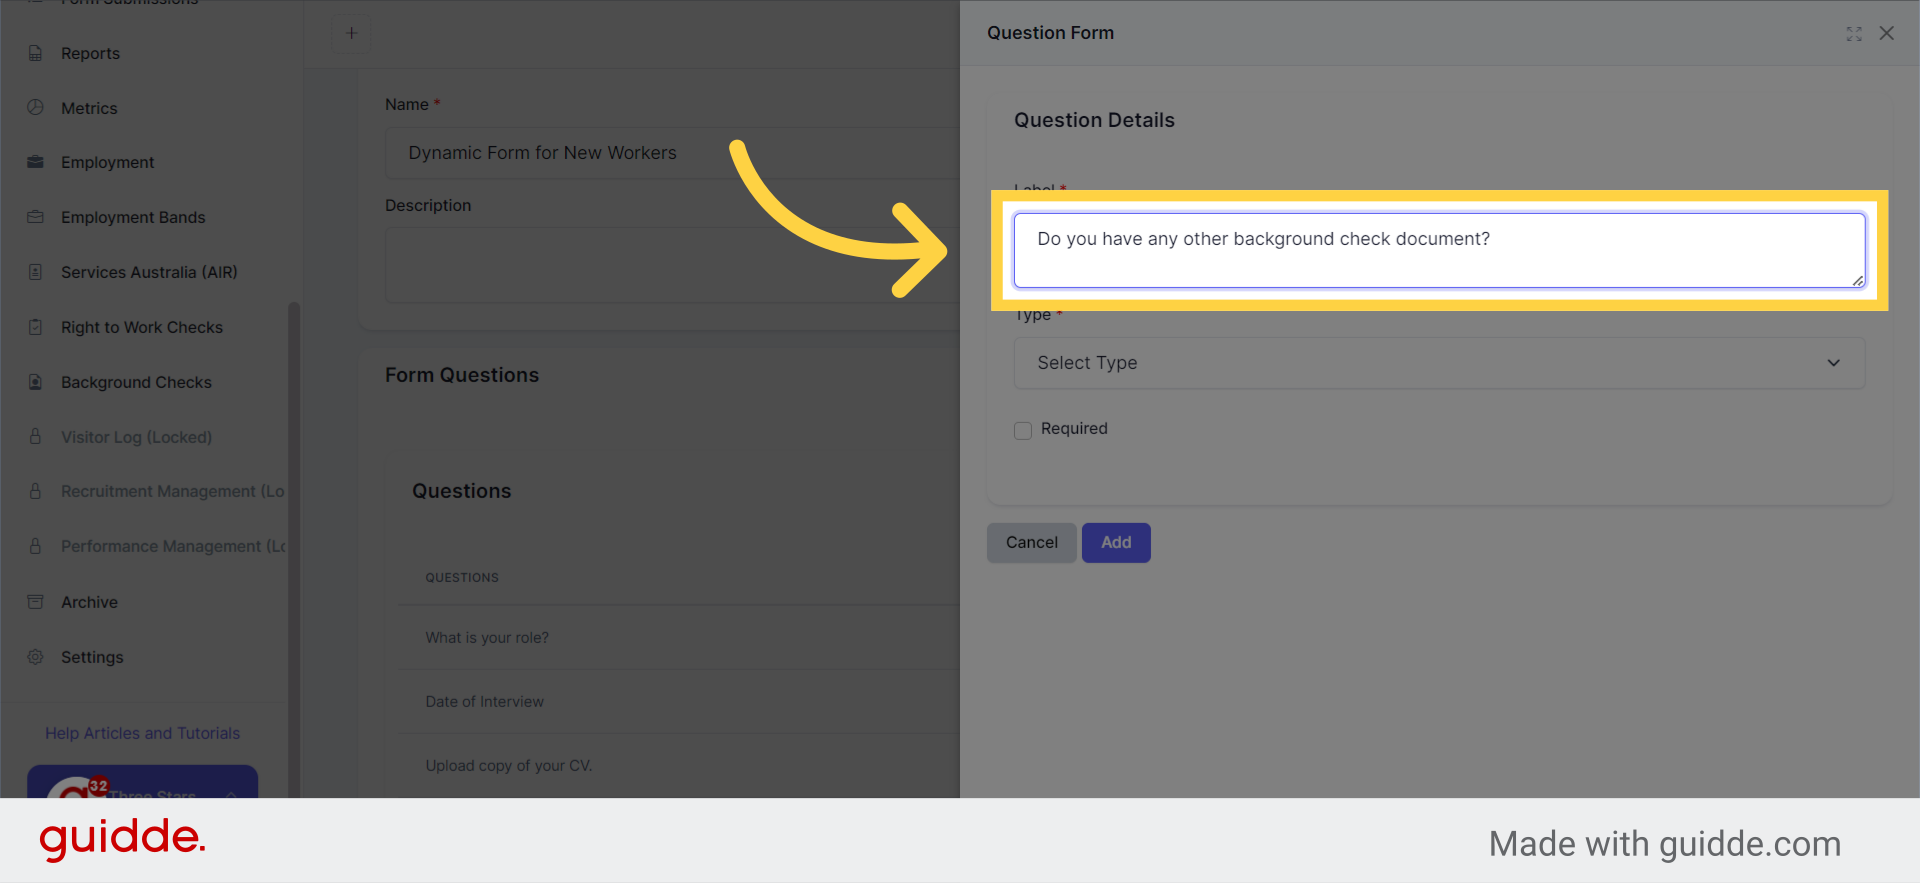Open Help Articles and Tutorials link
Image resolution: width=1920 pixels, height=883 pixels.
pos(142,733)
